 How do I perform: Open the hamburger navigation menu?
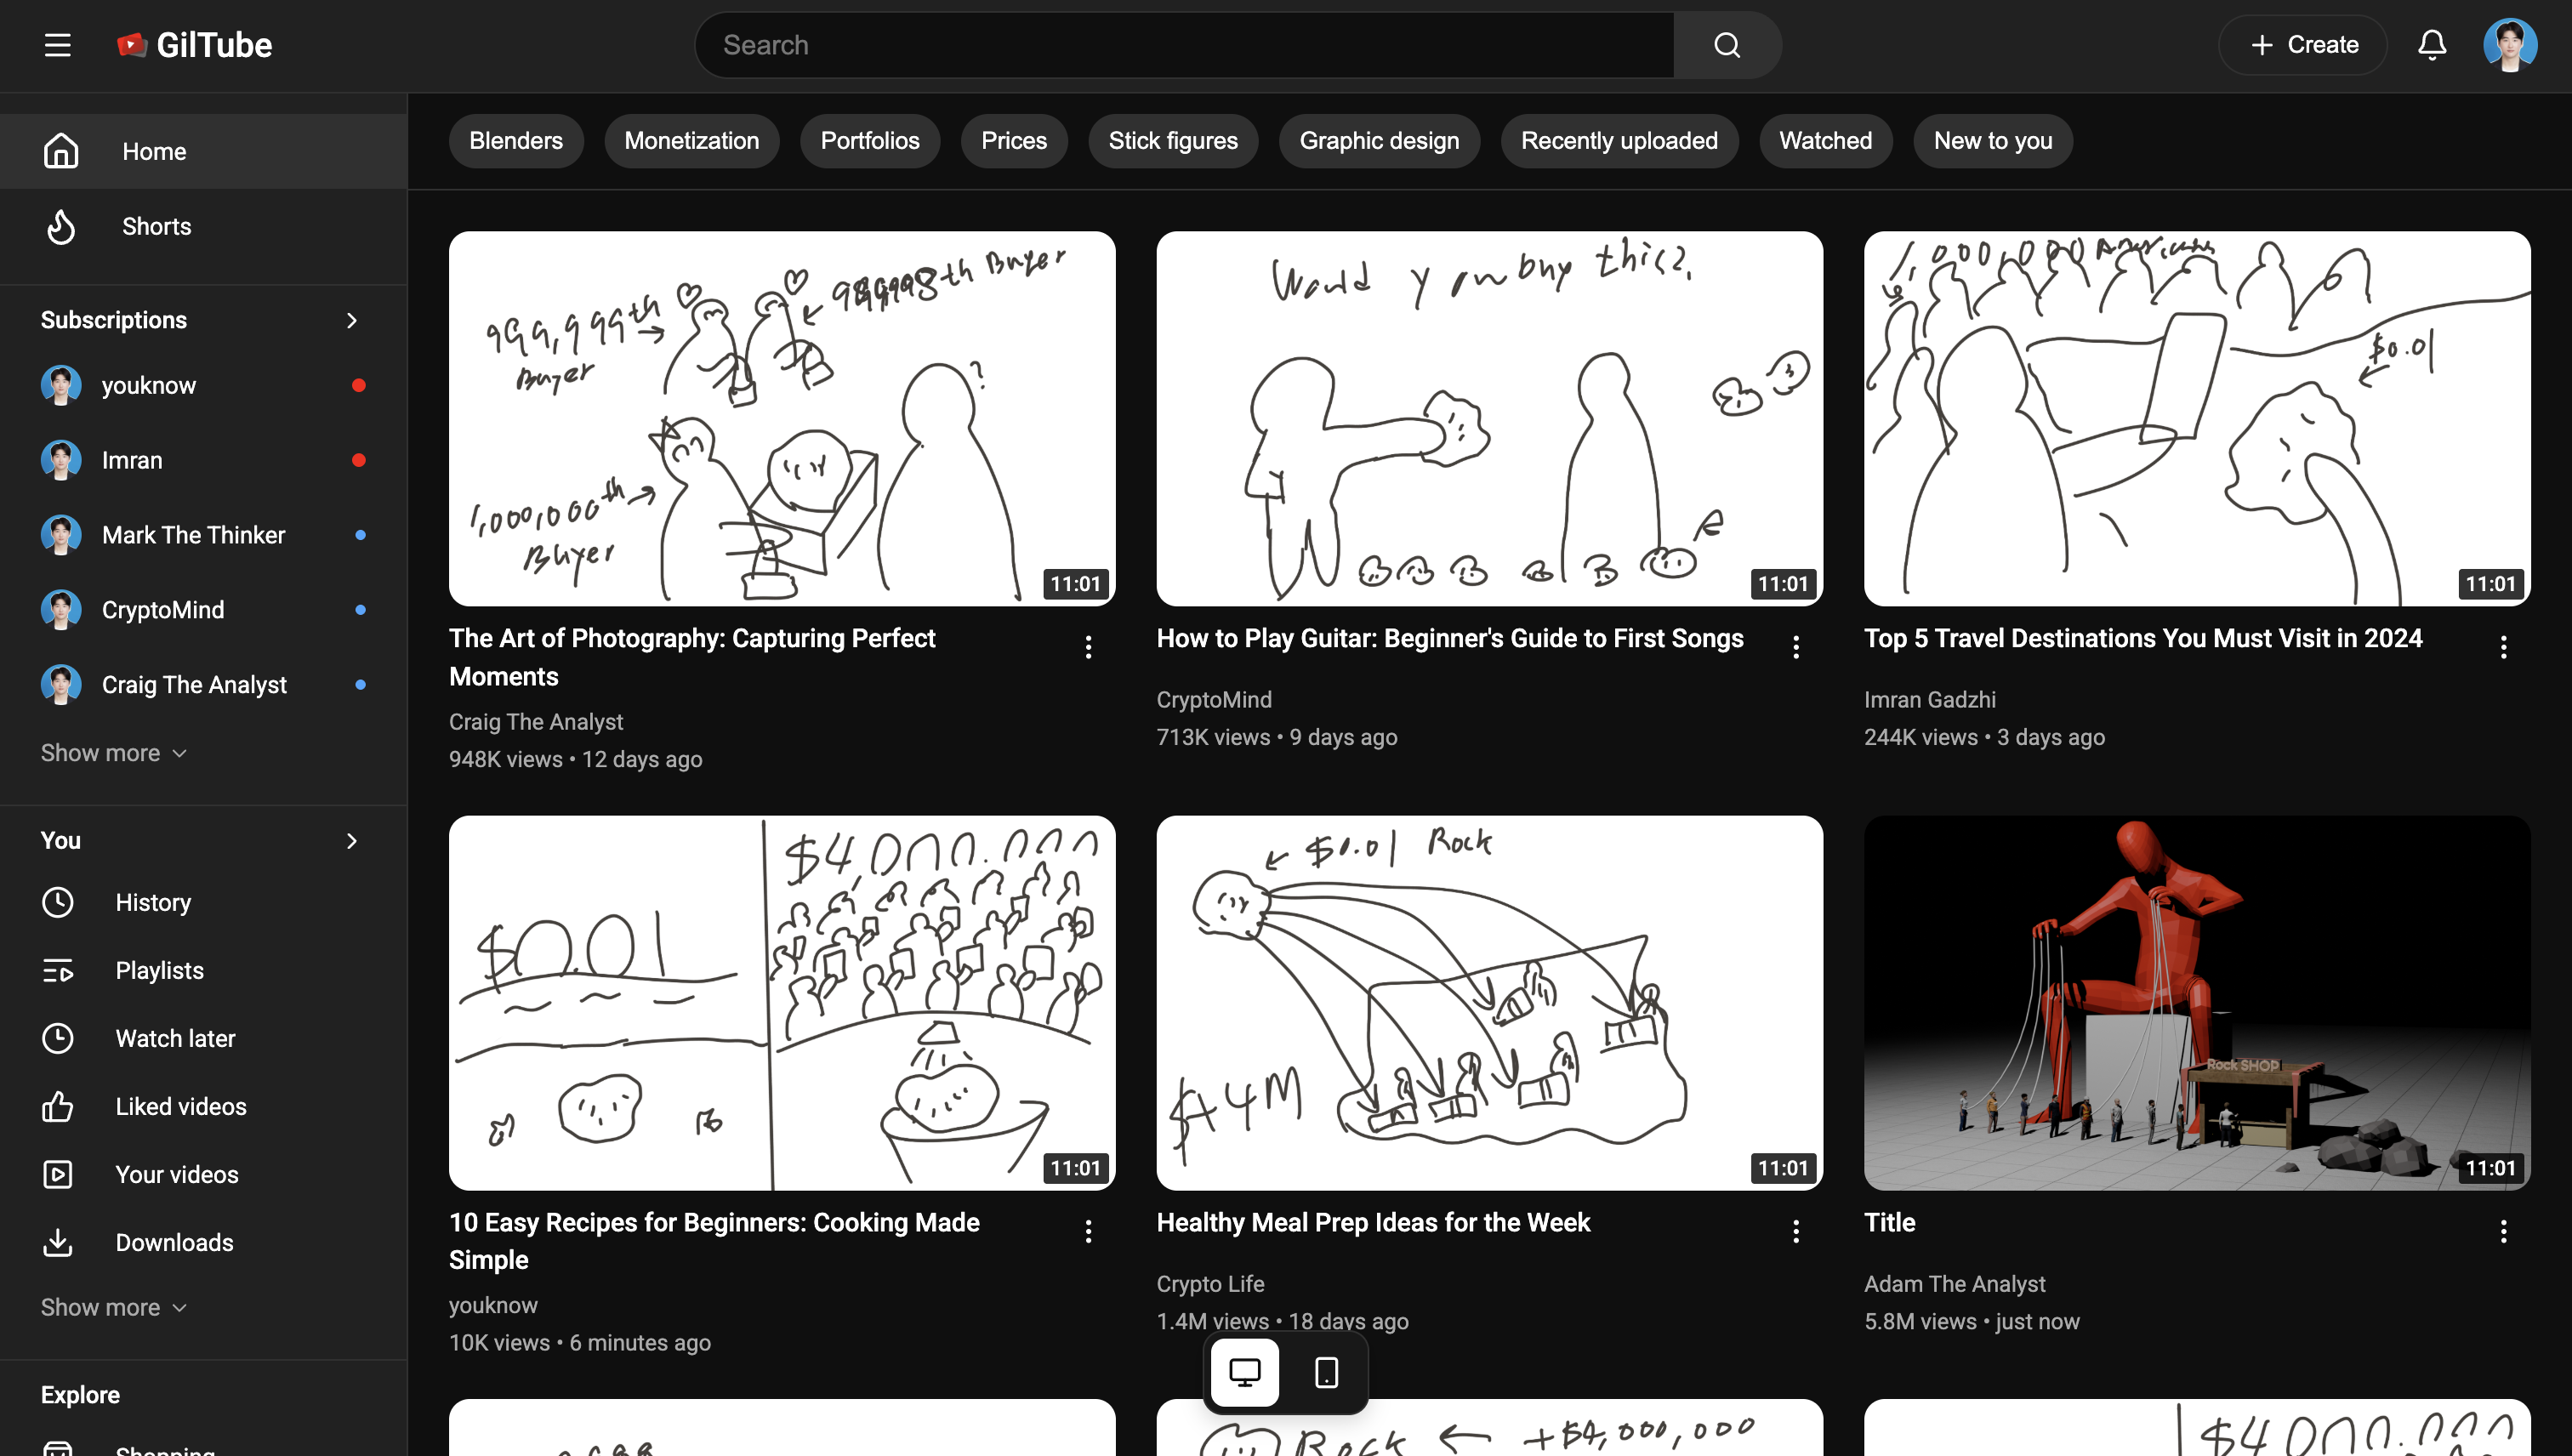57,44
